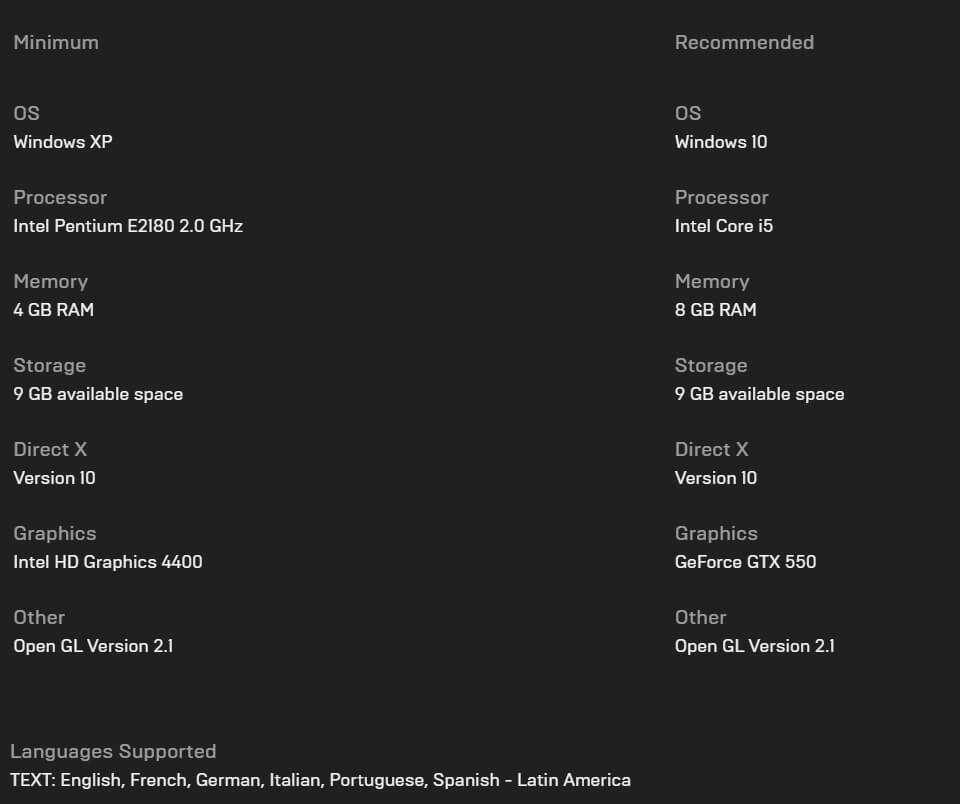Click the Intel Pentium E2180 2.0 GHz value
960x804 pixels.
(x=128, y=226)
